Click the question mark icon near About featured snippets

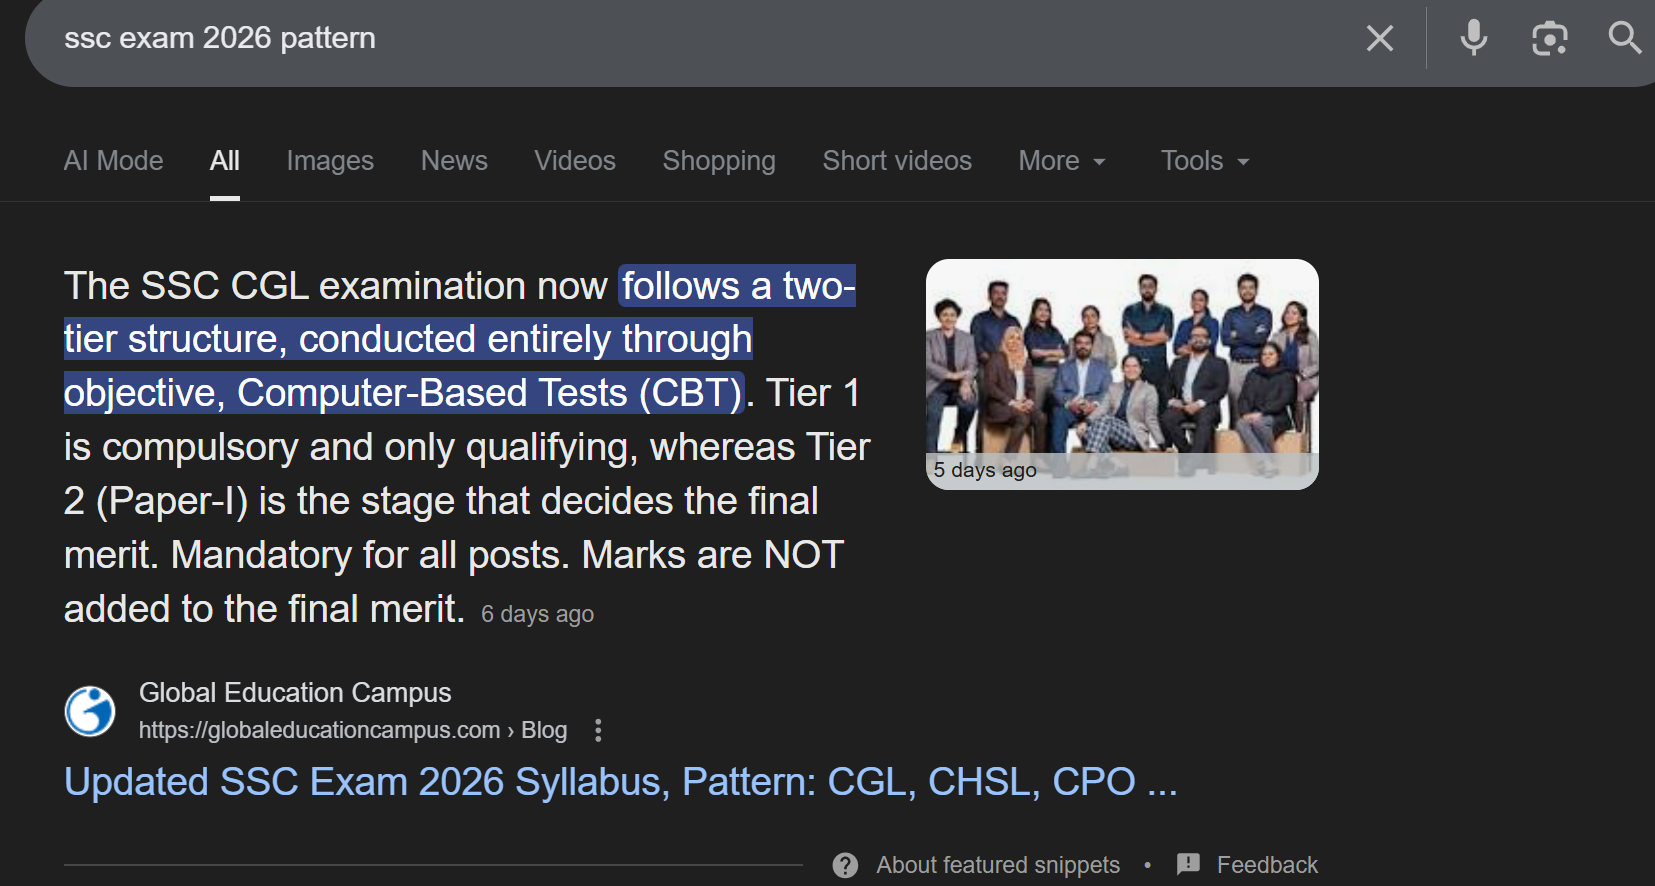pyautogui.click(x=846, y=865)
